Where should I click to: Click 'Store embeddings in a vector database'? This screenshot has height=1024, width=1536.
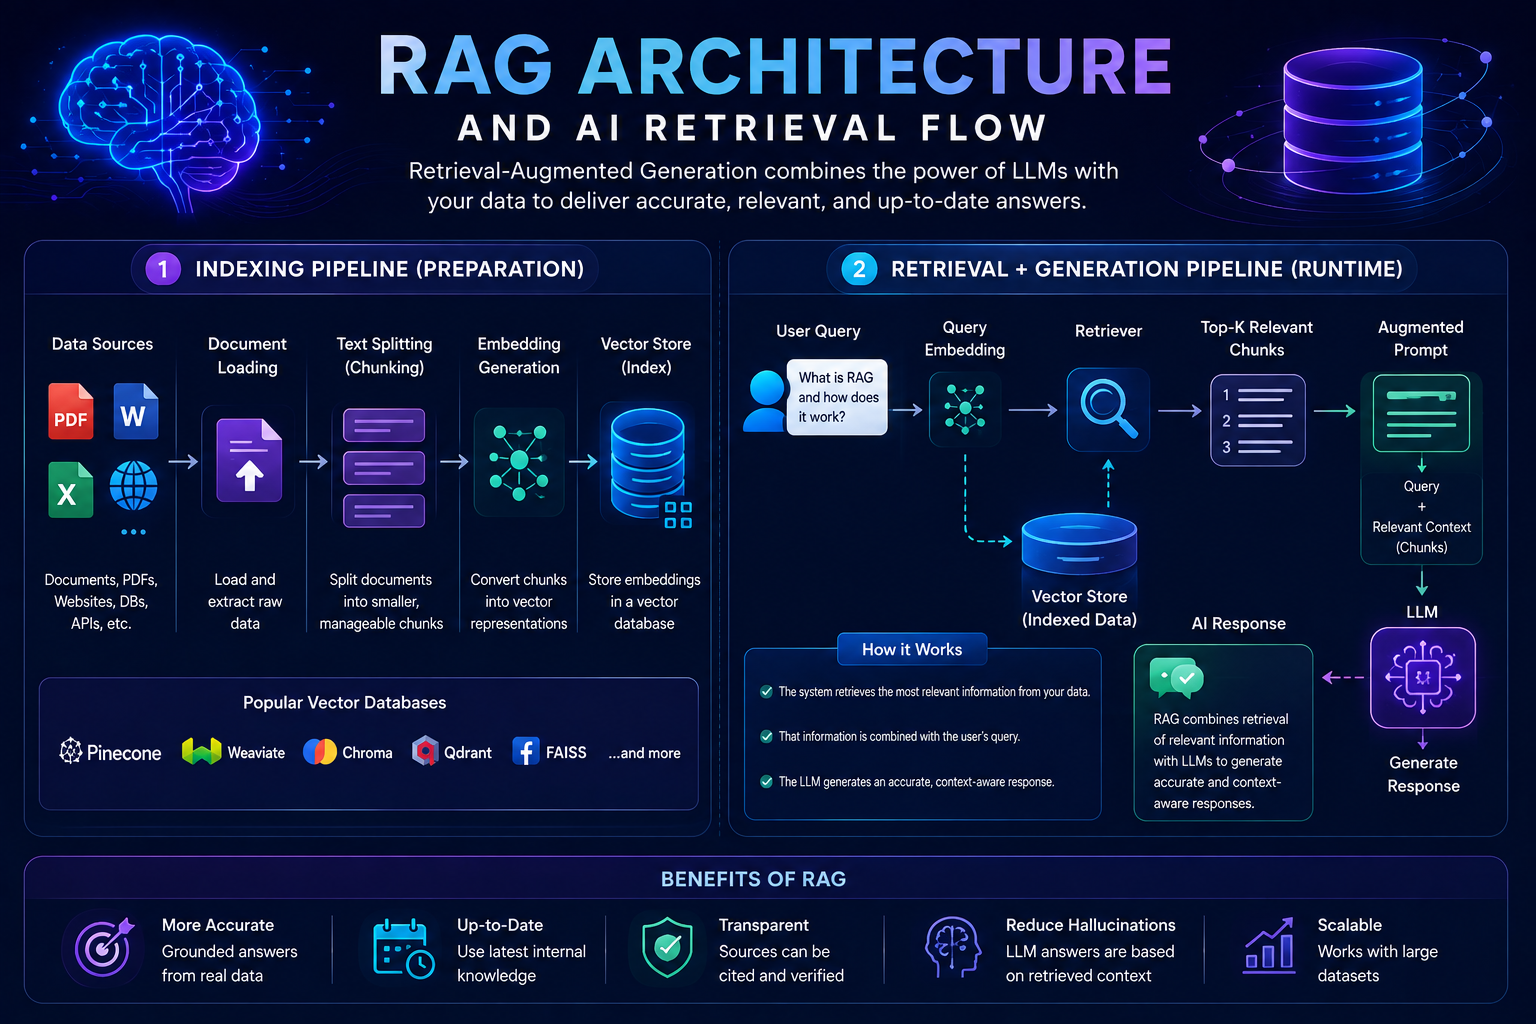pyautogui.click(x=644, y=601)
